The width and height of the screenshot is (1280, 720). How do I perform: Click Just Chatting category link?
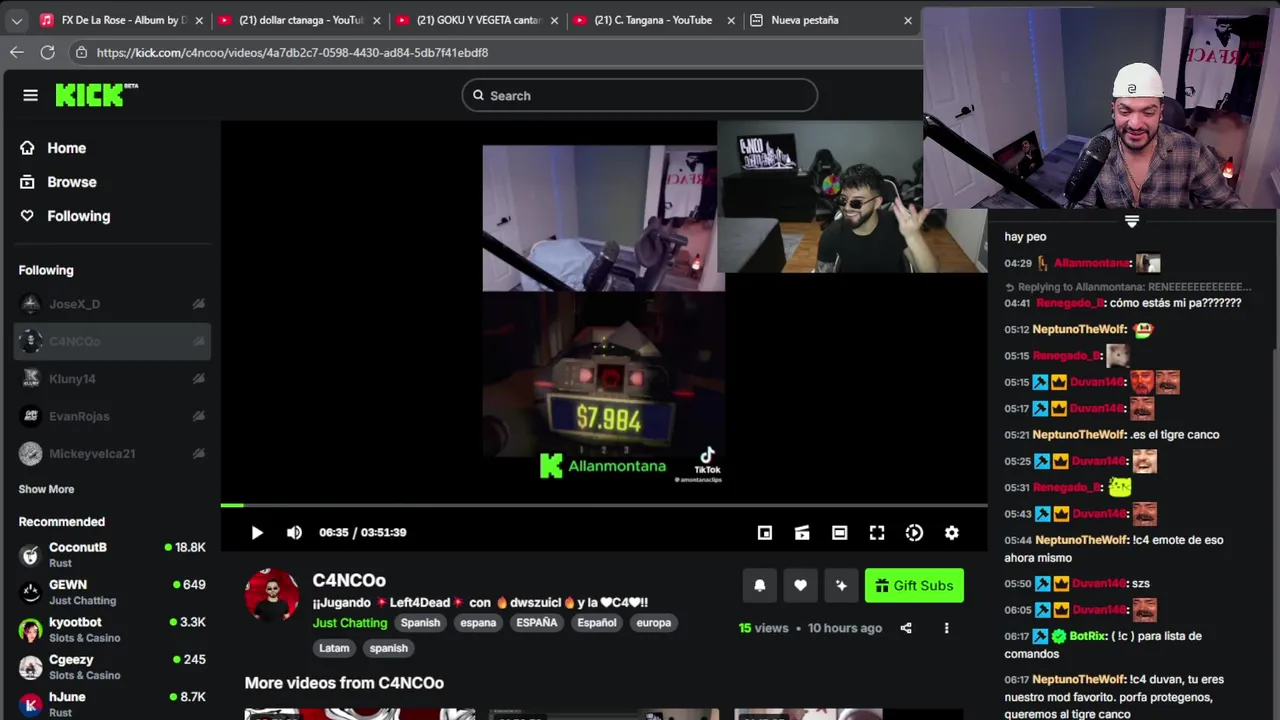[x=350, y=623]
